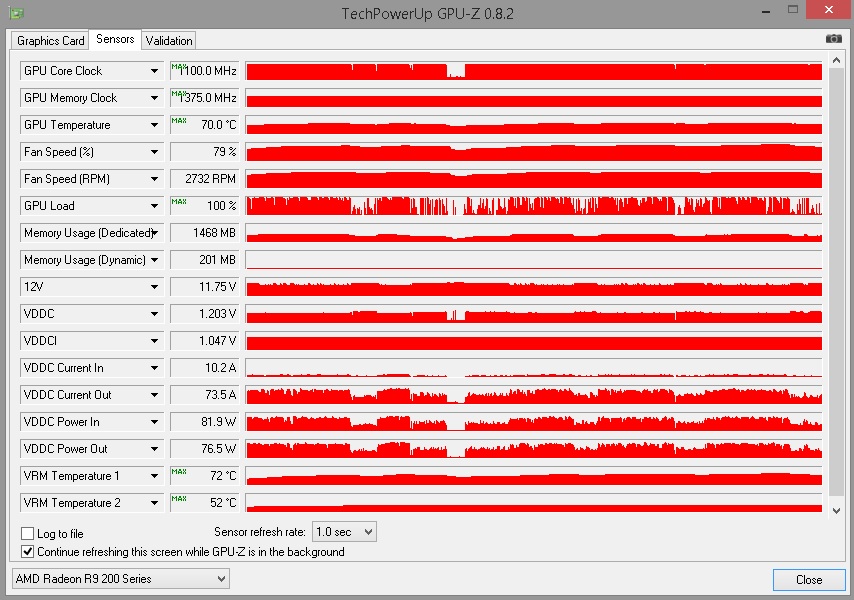Click the 72 °C VRM temperature value
This screenshot has width=854, height=600.
point(205,476)
